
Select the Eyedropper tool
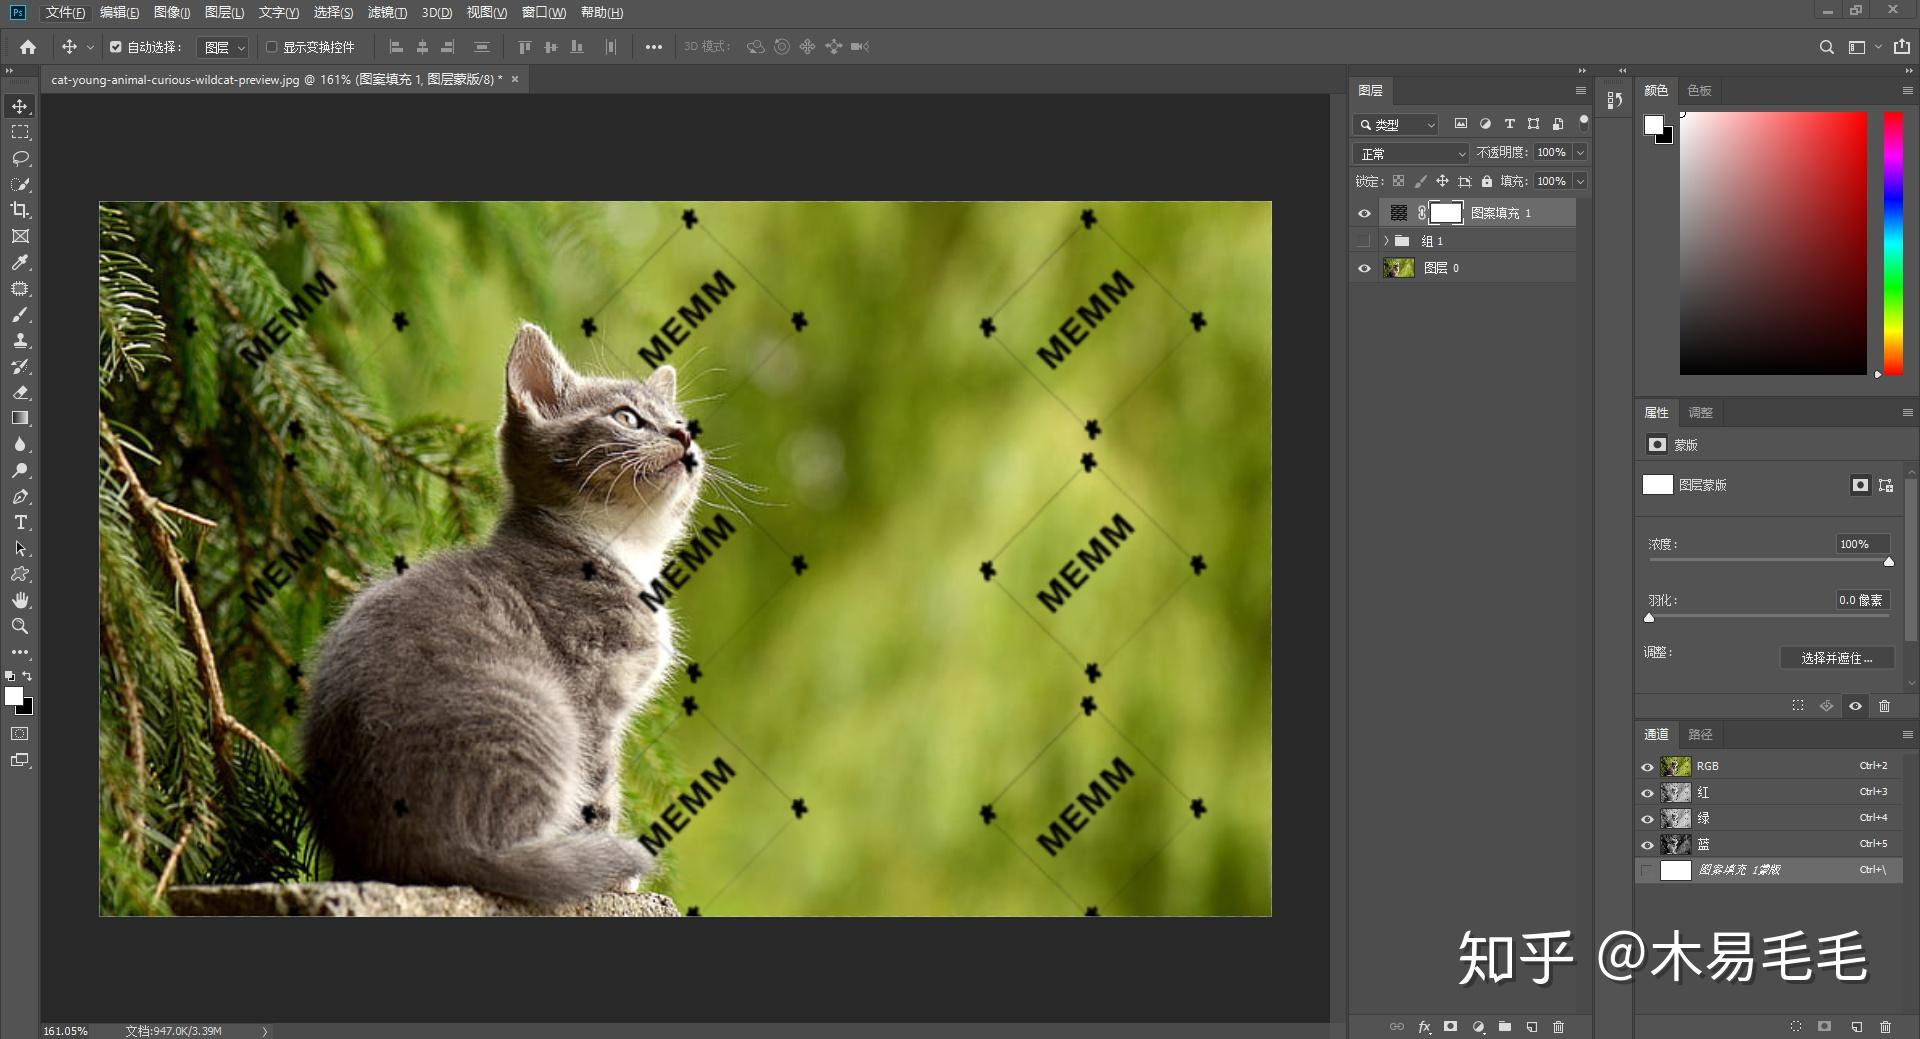point(20,262)
